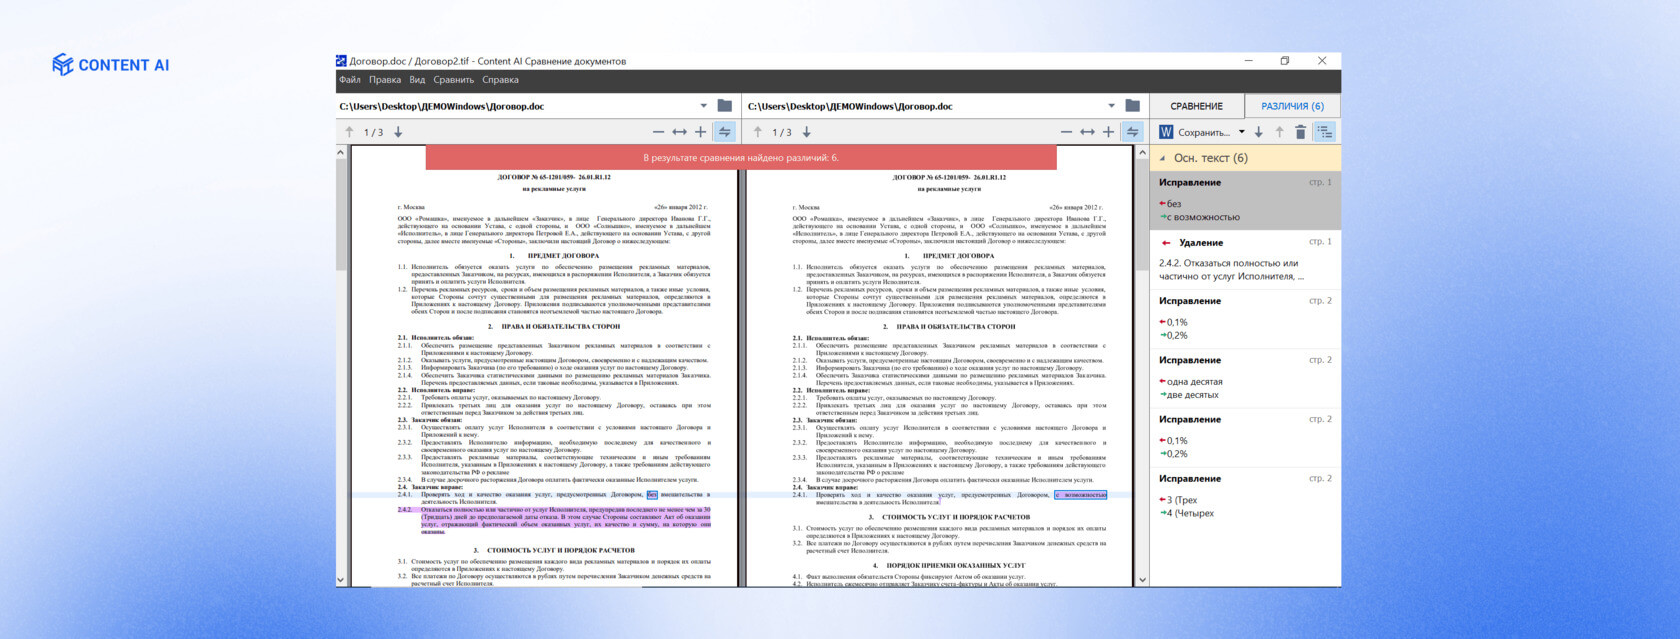This screenshot has height=639, width=1680.
Task: Close the comparison window
Action: (1322, 61)
